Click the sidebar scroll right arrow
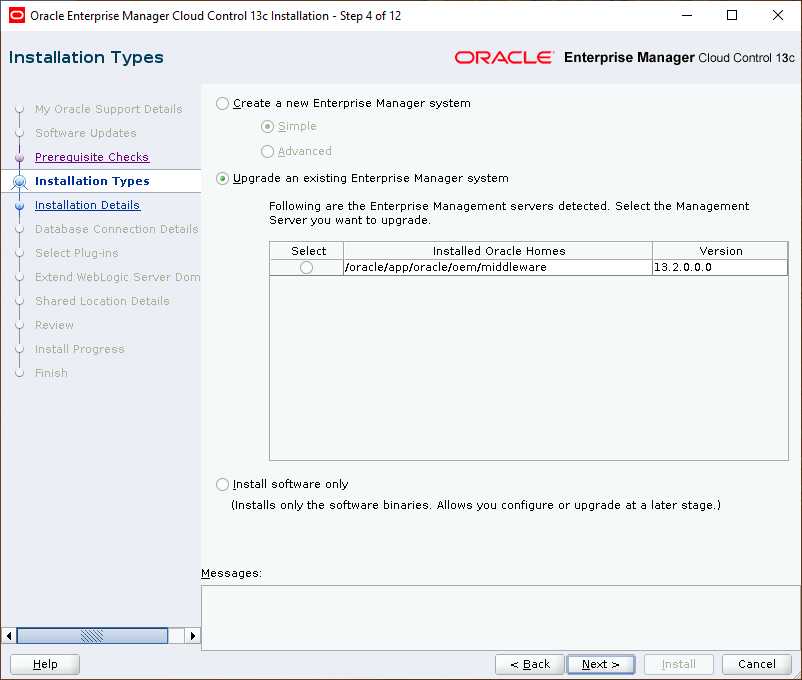The height and width of the screenshot is (680, 802). pos(192,636)
